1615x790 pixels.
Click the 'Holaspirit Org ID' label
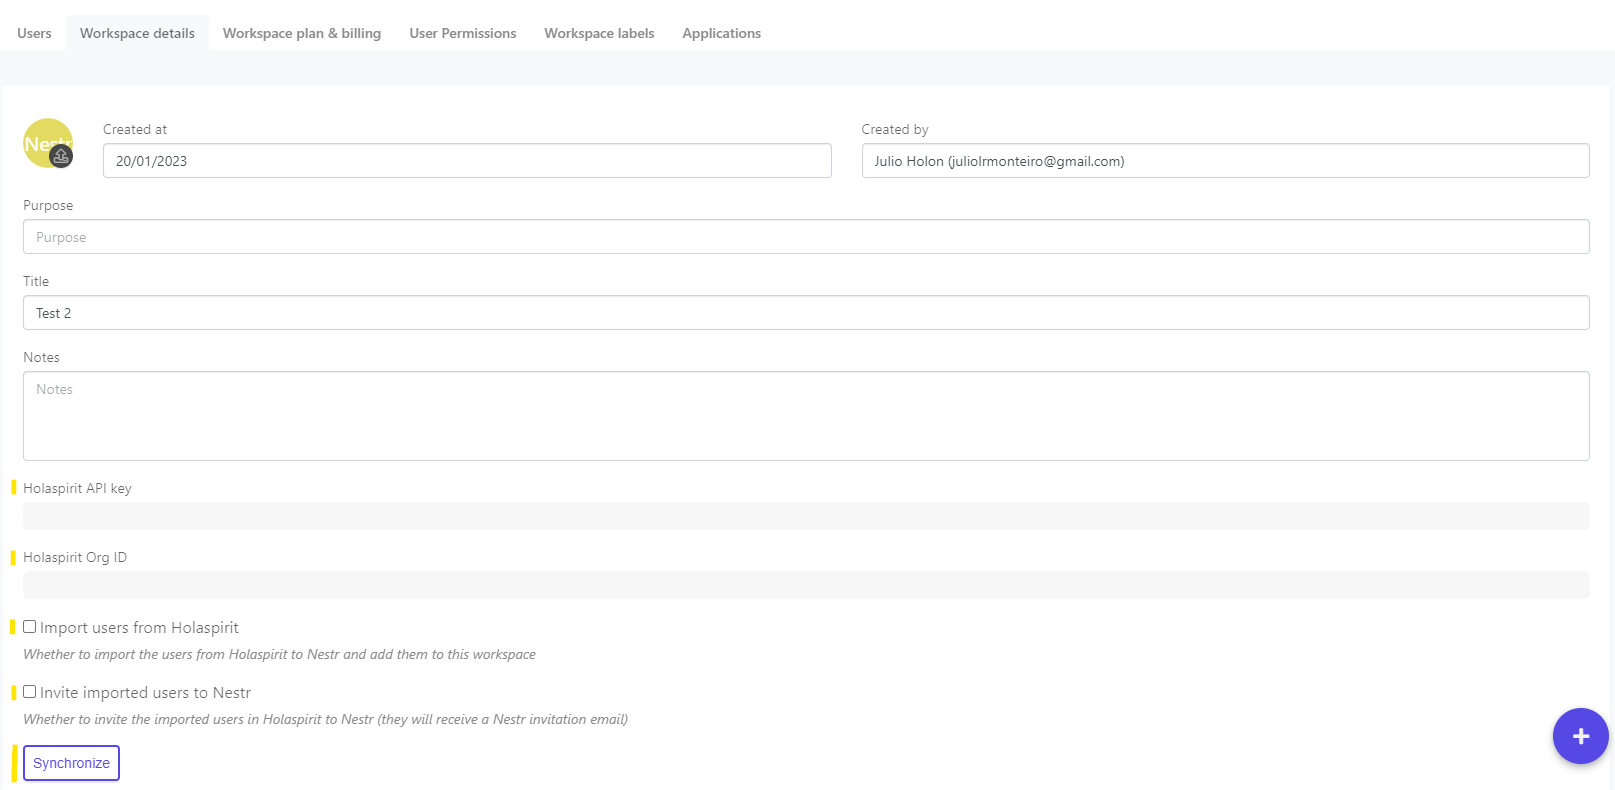pyautogui.click(x=75, y=557)
